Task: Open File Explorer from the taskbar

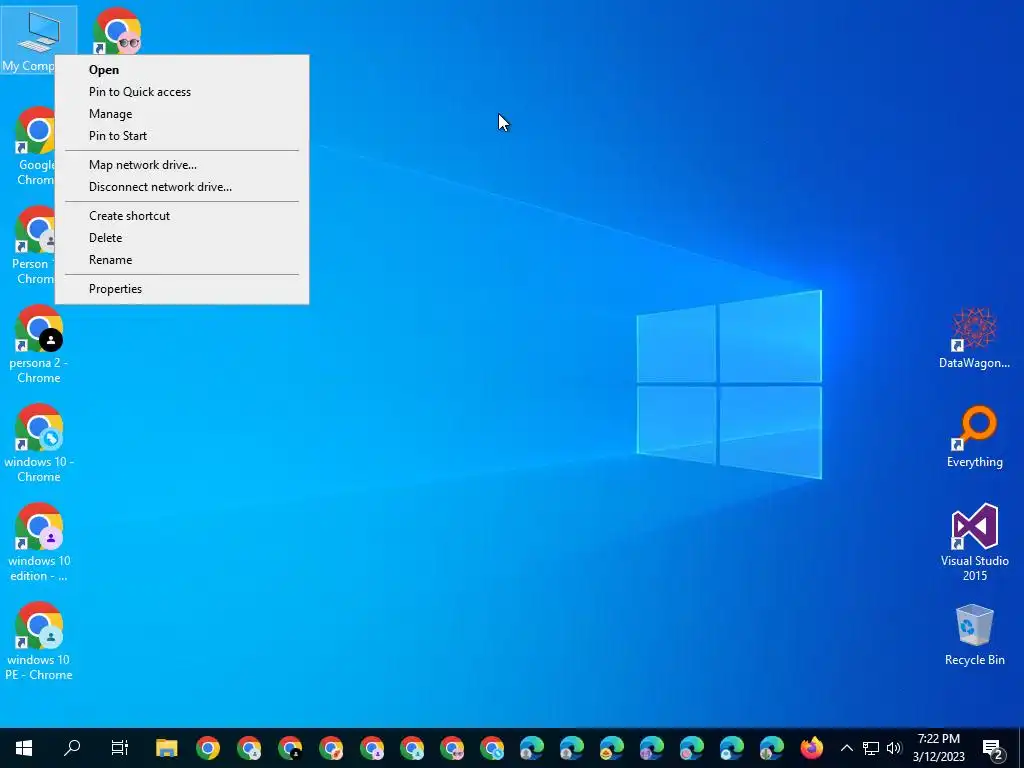Action: [167, 748]
